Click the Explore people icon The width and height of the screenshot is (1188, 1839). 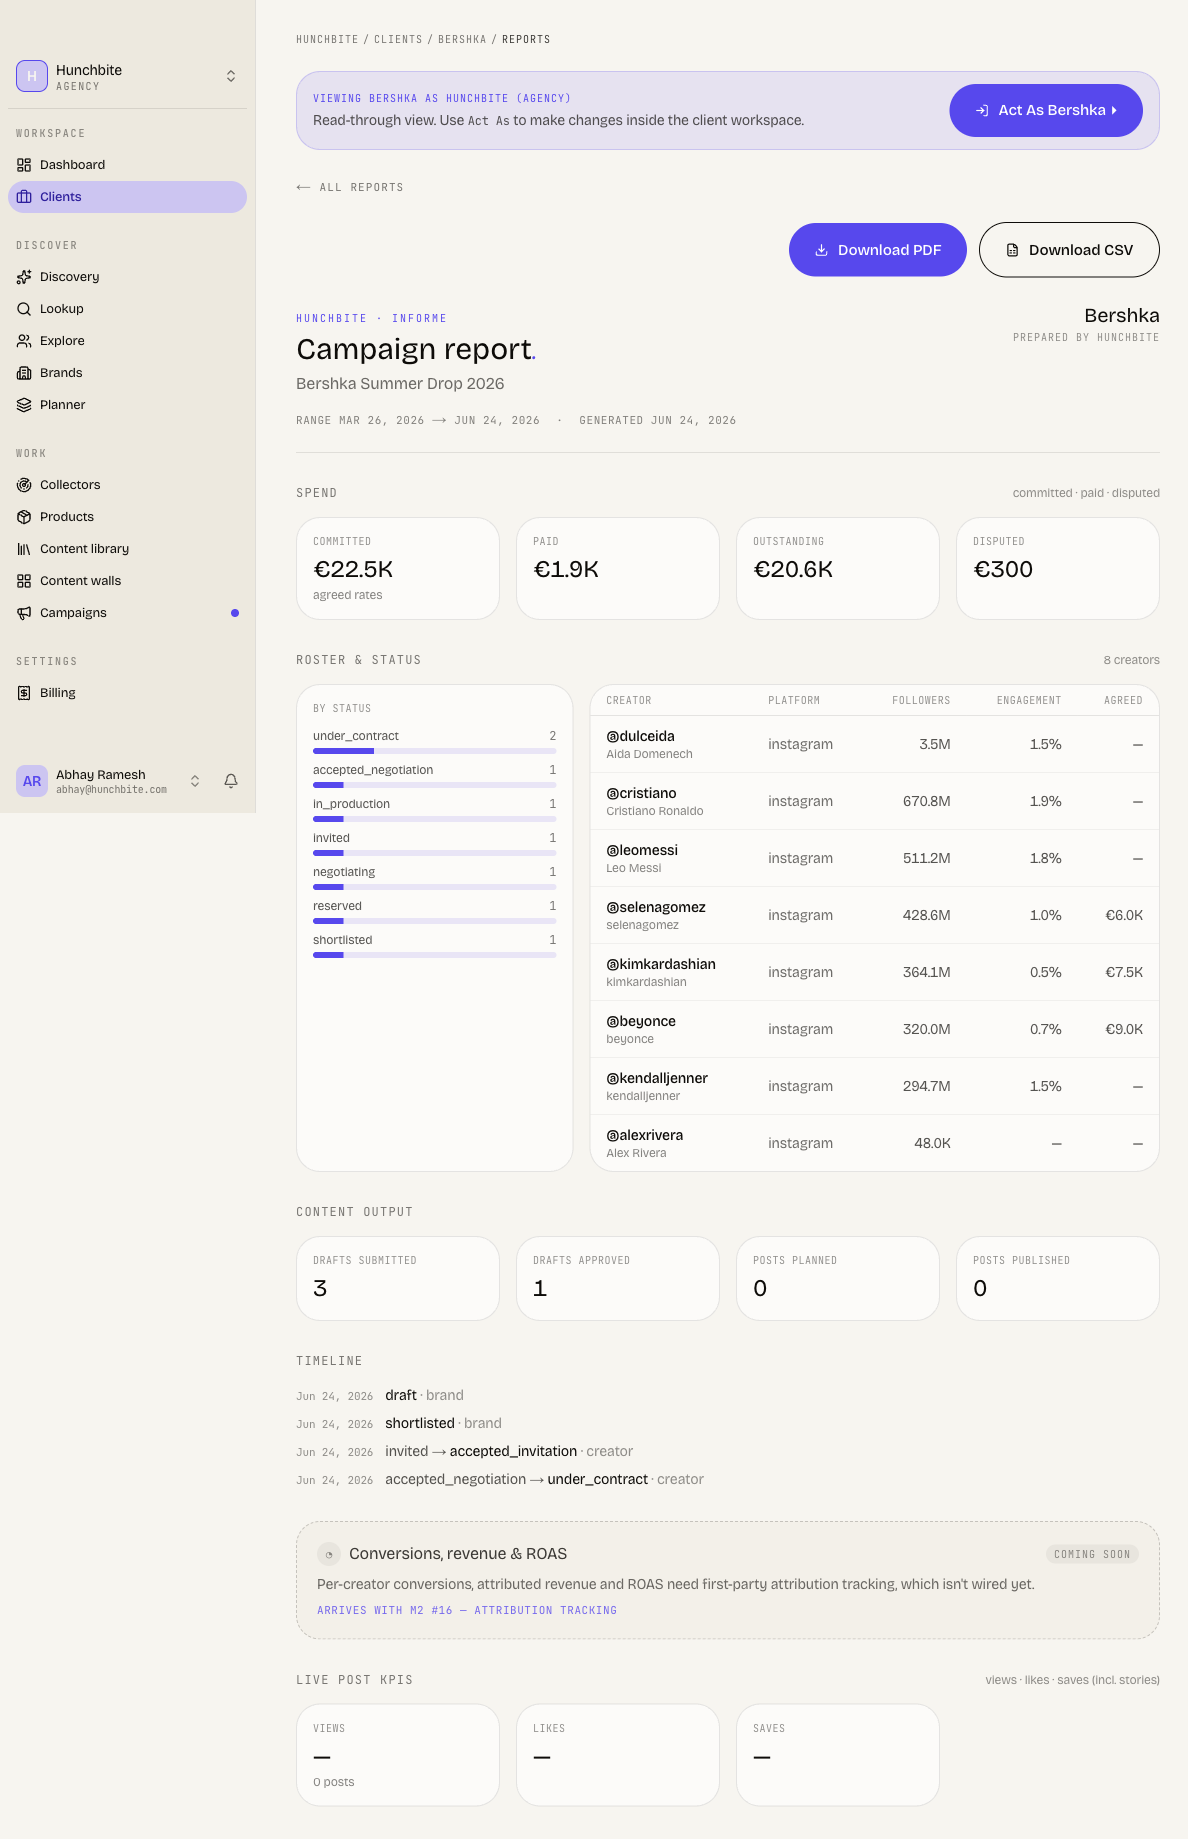tap(24, 341)
